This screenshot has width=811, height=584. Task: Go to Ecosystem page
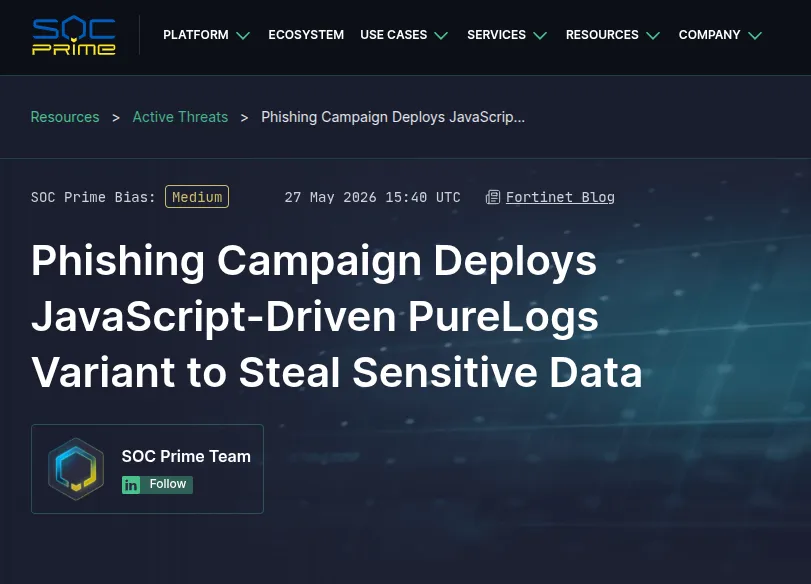[x=306, y=35]
